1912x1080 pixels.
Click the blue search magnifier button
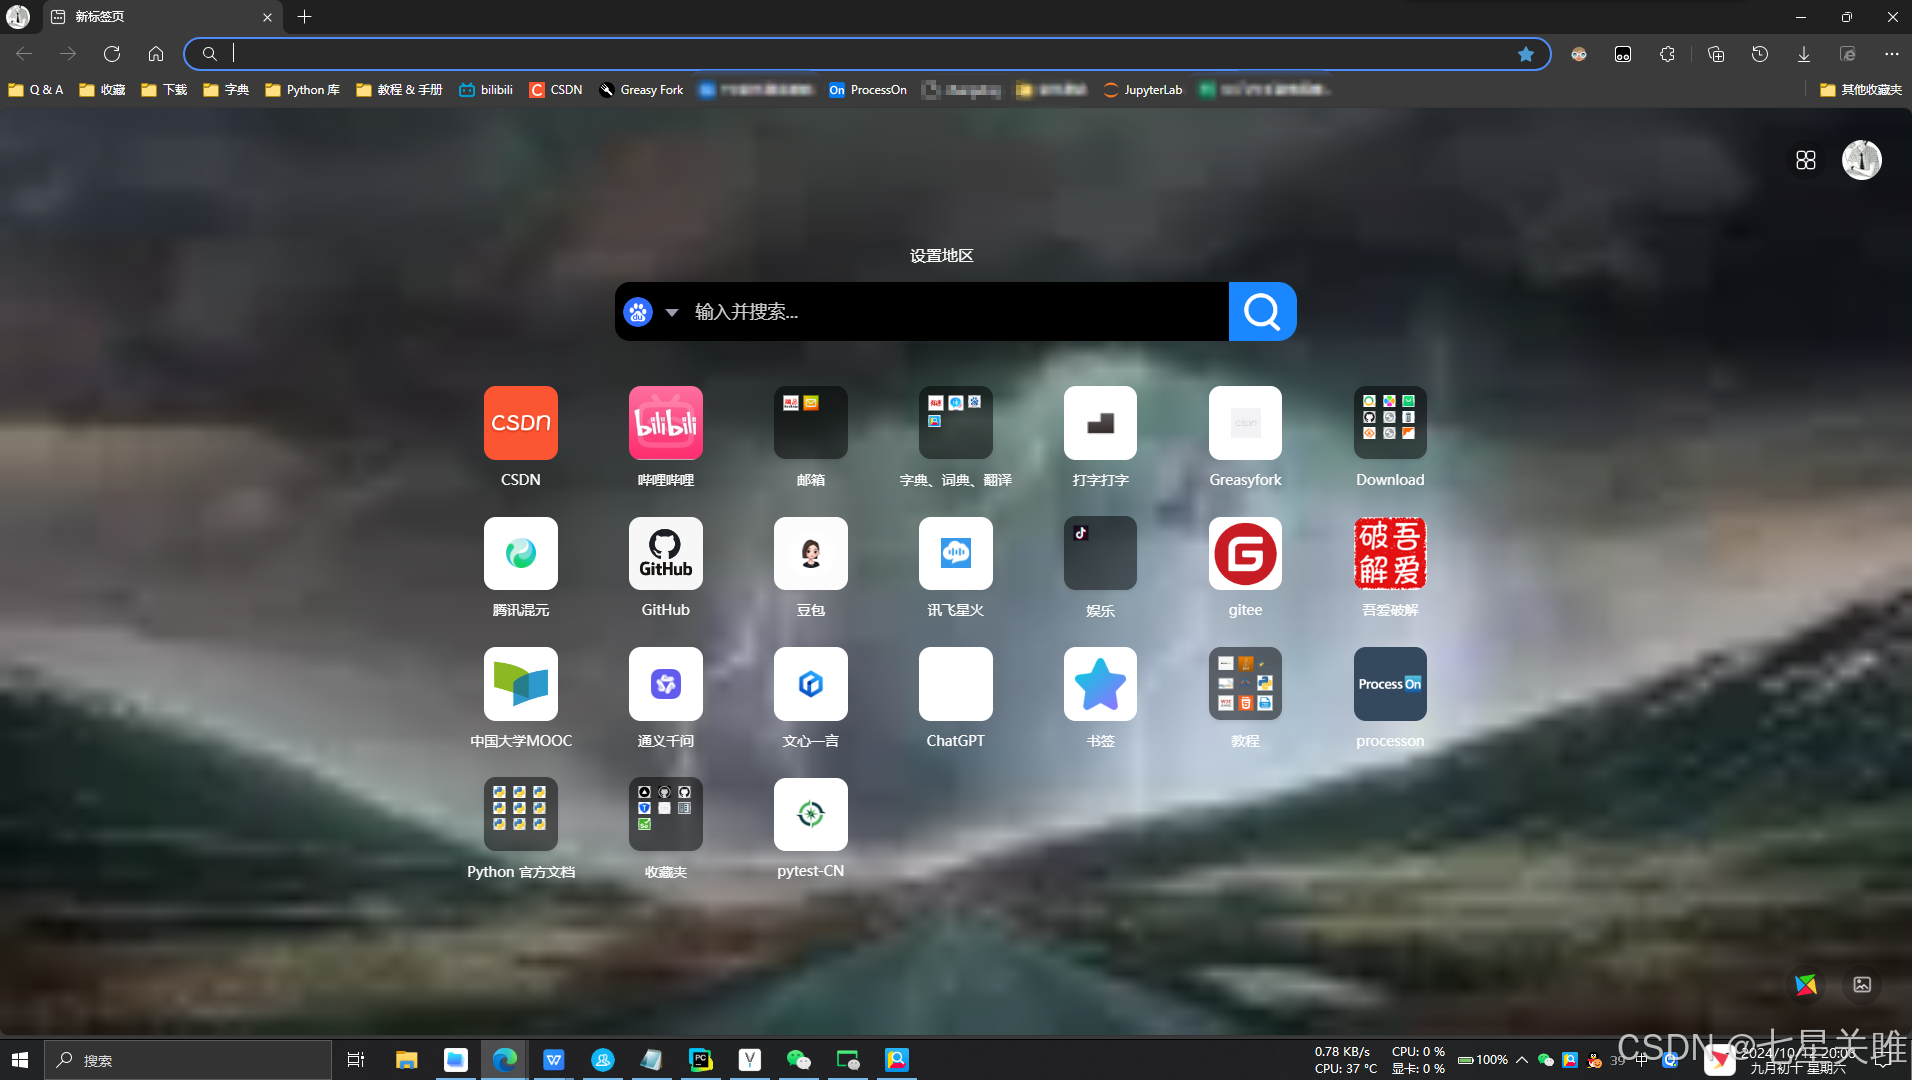tap(1262, 312)
